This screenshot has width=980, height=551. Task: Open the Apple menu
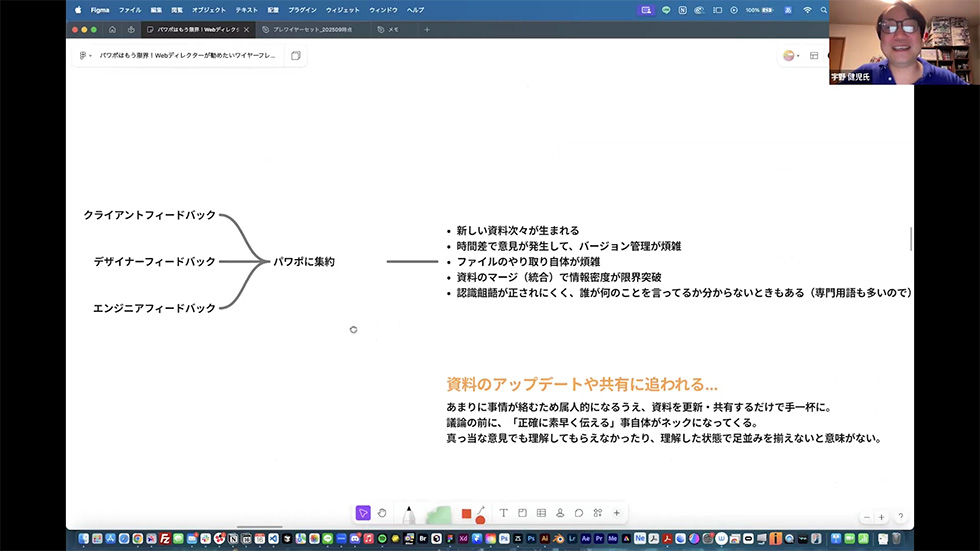[78, 10]
